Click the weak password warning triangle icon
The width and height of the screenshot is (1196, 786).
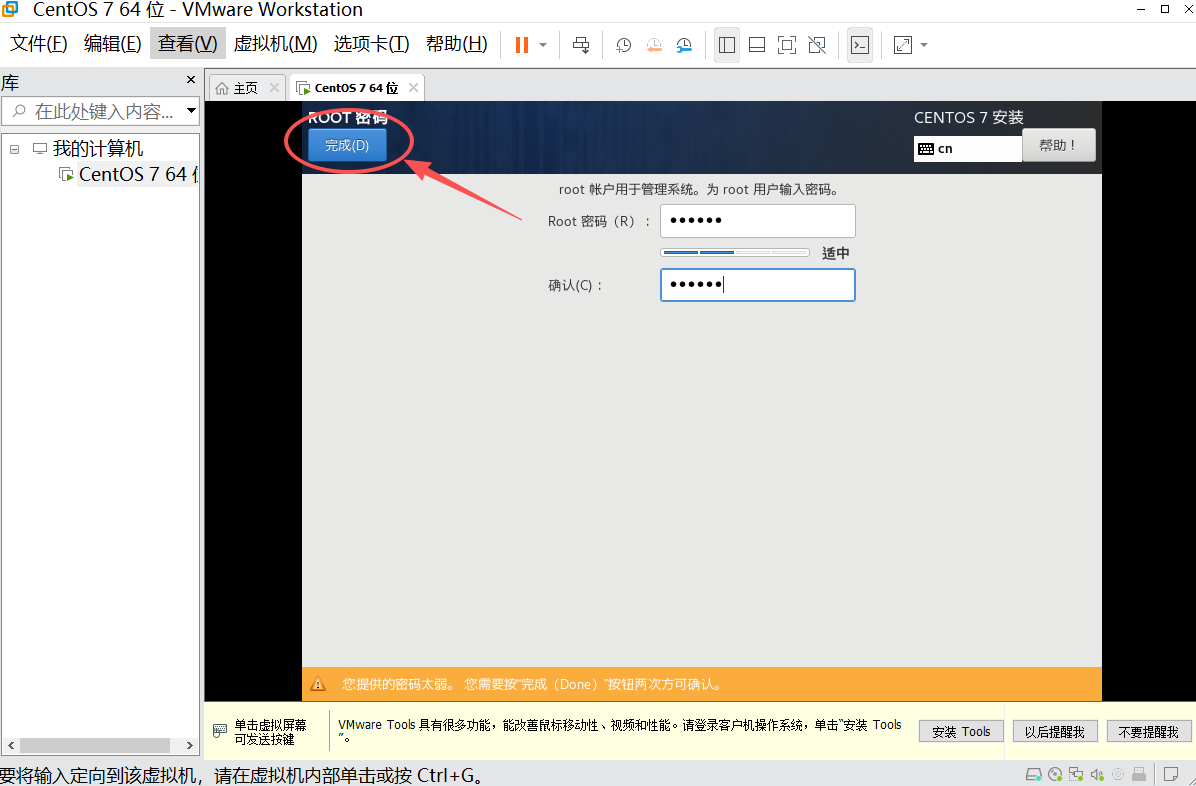318,684
